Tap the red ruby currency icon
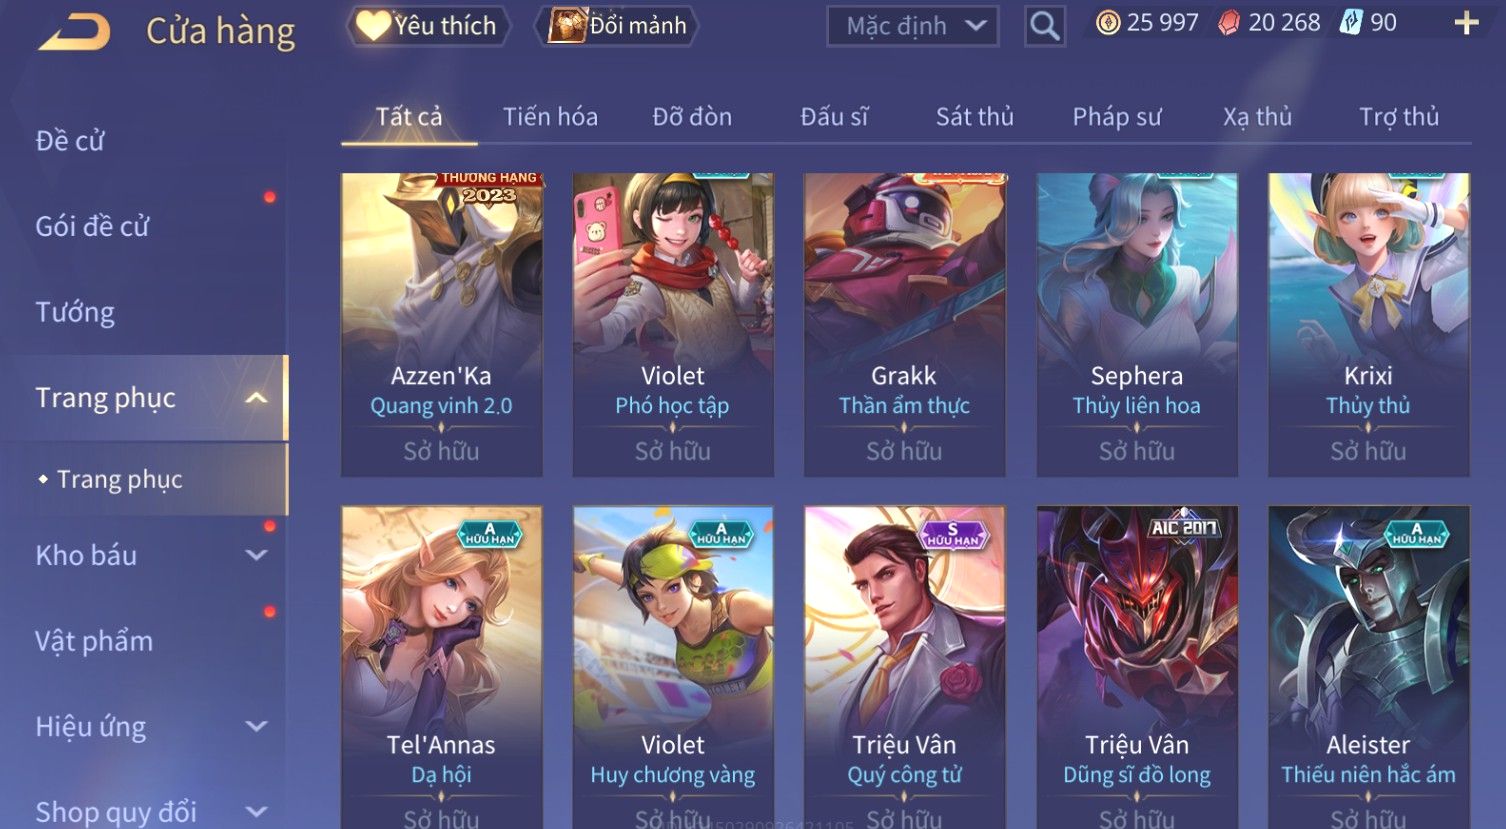Screen dimensions: 1506x829 pos(1229,23)
